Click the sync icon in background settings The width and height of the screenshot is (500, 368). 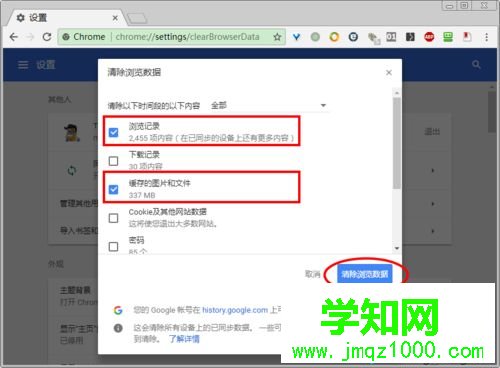pos(72,171)
